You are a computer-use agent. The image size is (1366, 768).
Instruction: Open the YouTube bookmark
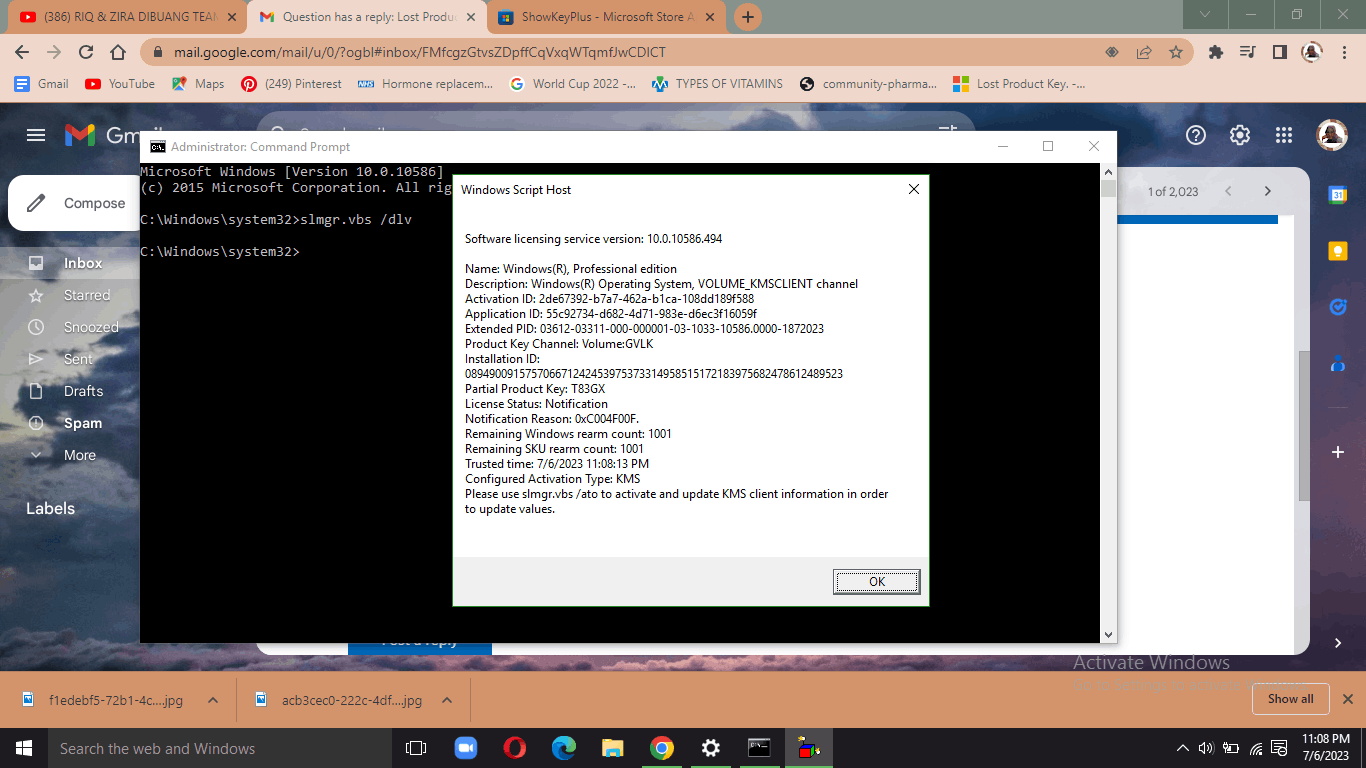coord(120,84)
